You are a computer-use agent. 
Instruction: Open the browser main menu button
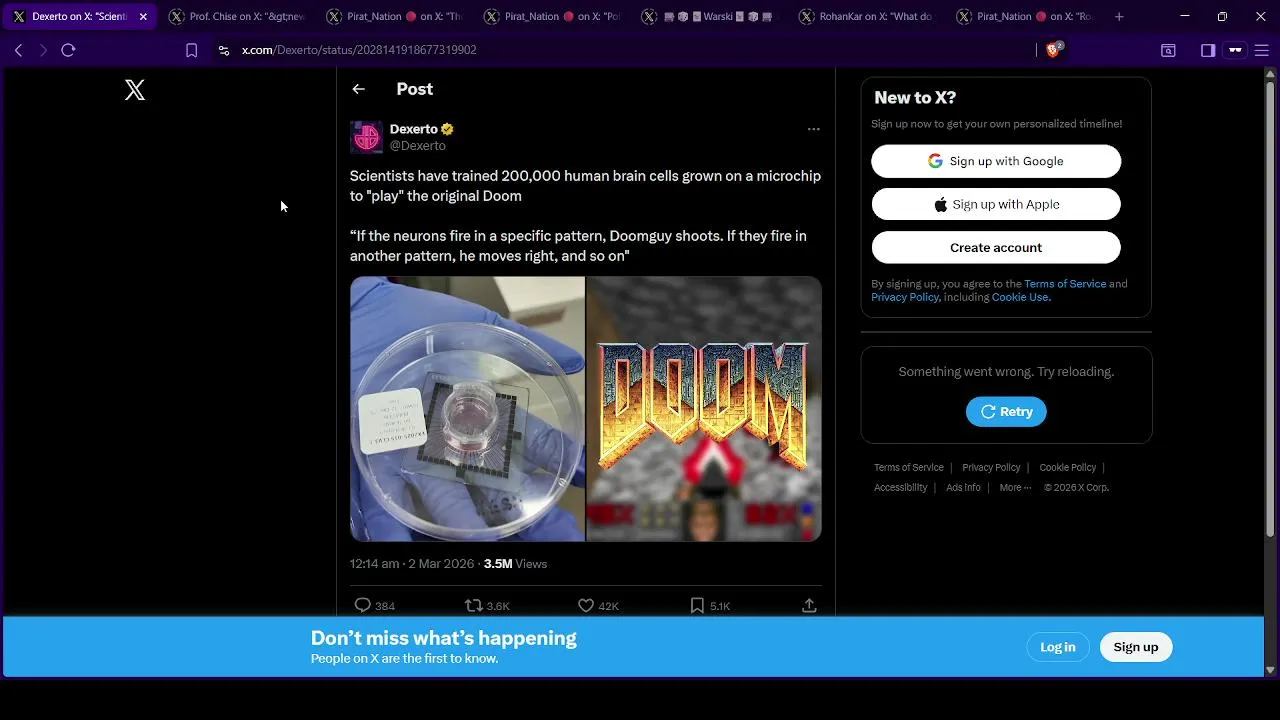pyautogui.click(x=1260, y=50)
